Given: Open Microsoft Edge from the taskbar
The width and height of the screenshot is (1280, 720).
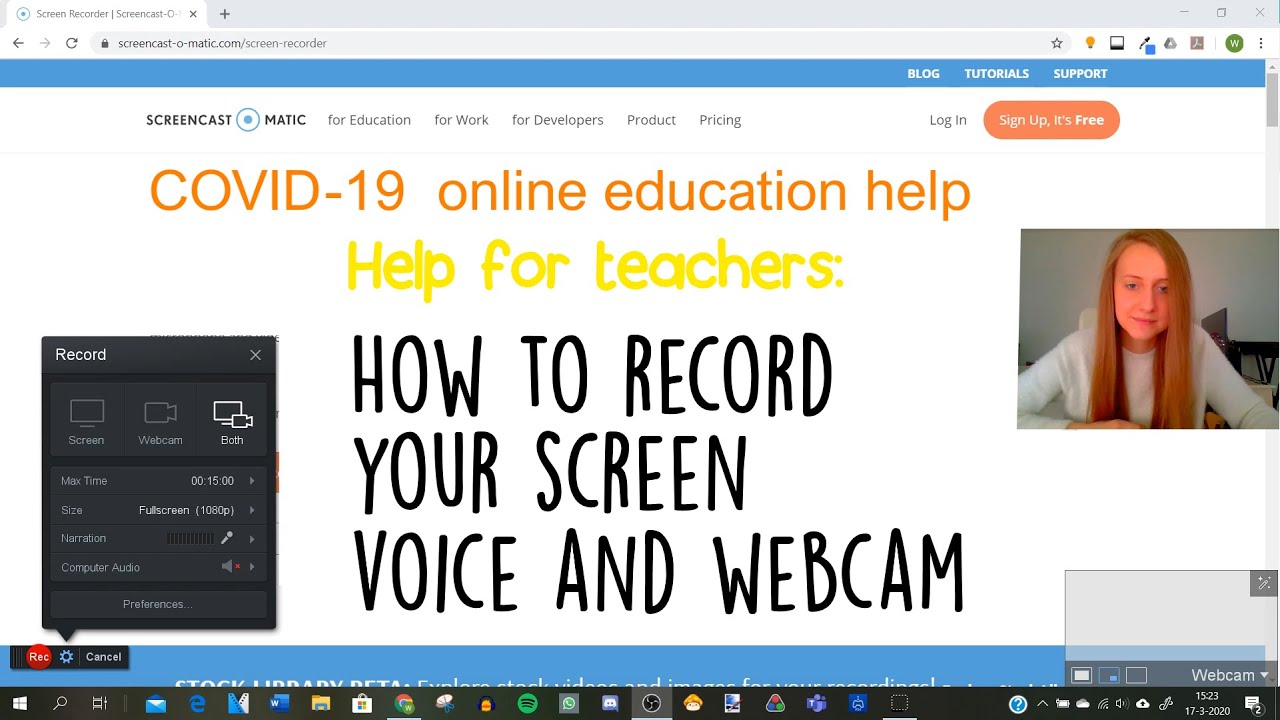Looking at the screenshot, I should point(197,704).
